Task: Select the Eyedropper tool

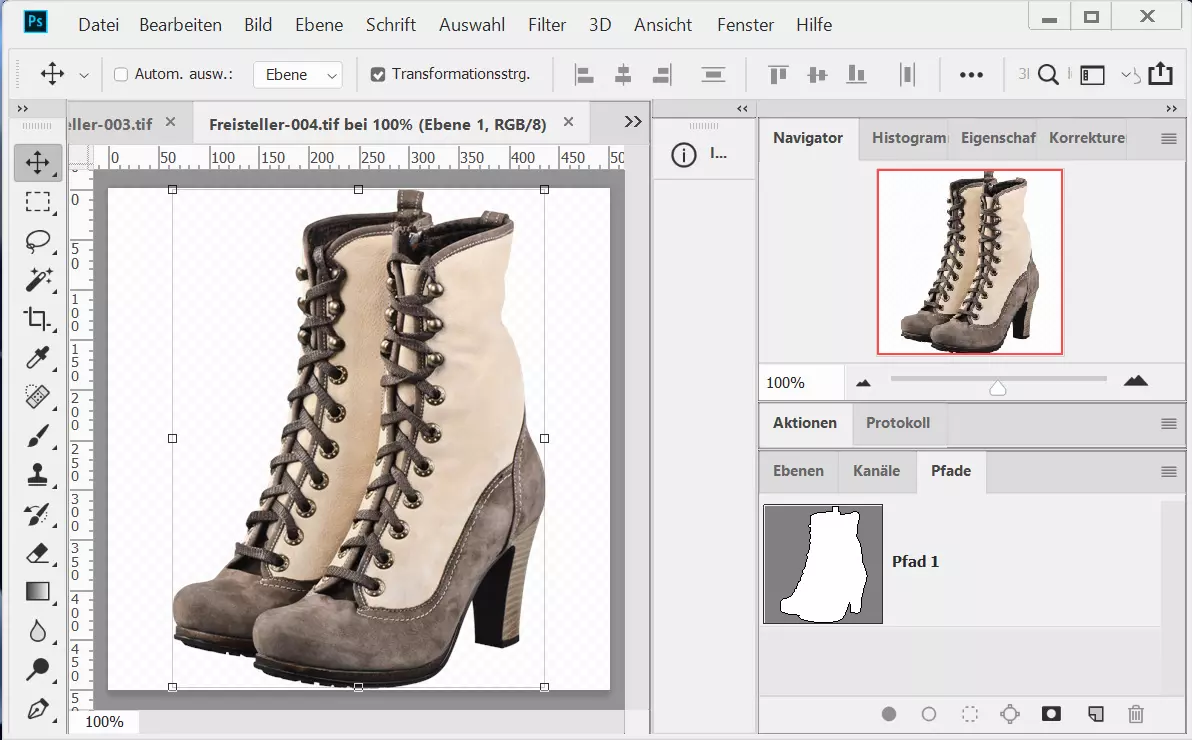Action: click(x=37, y=358)
